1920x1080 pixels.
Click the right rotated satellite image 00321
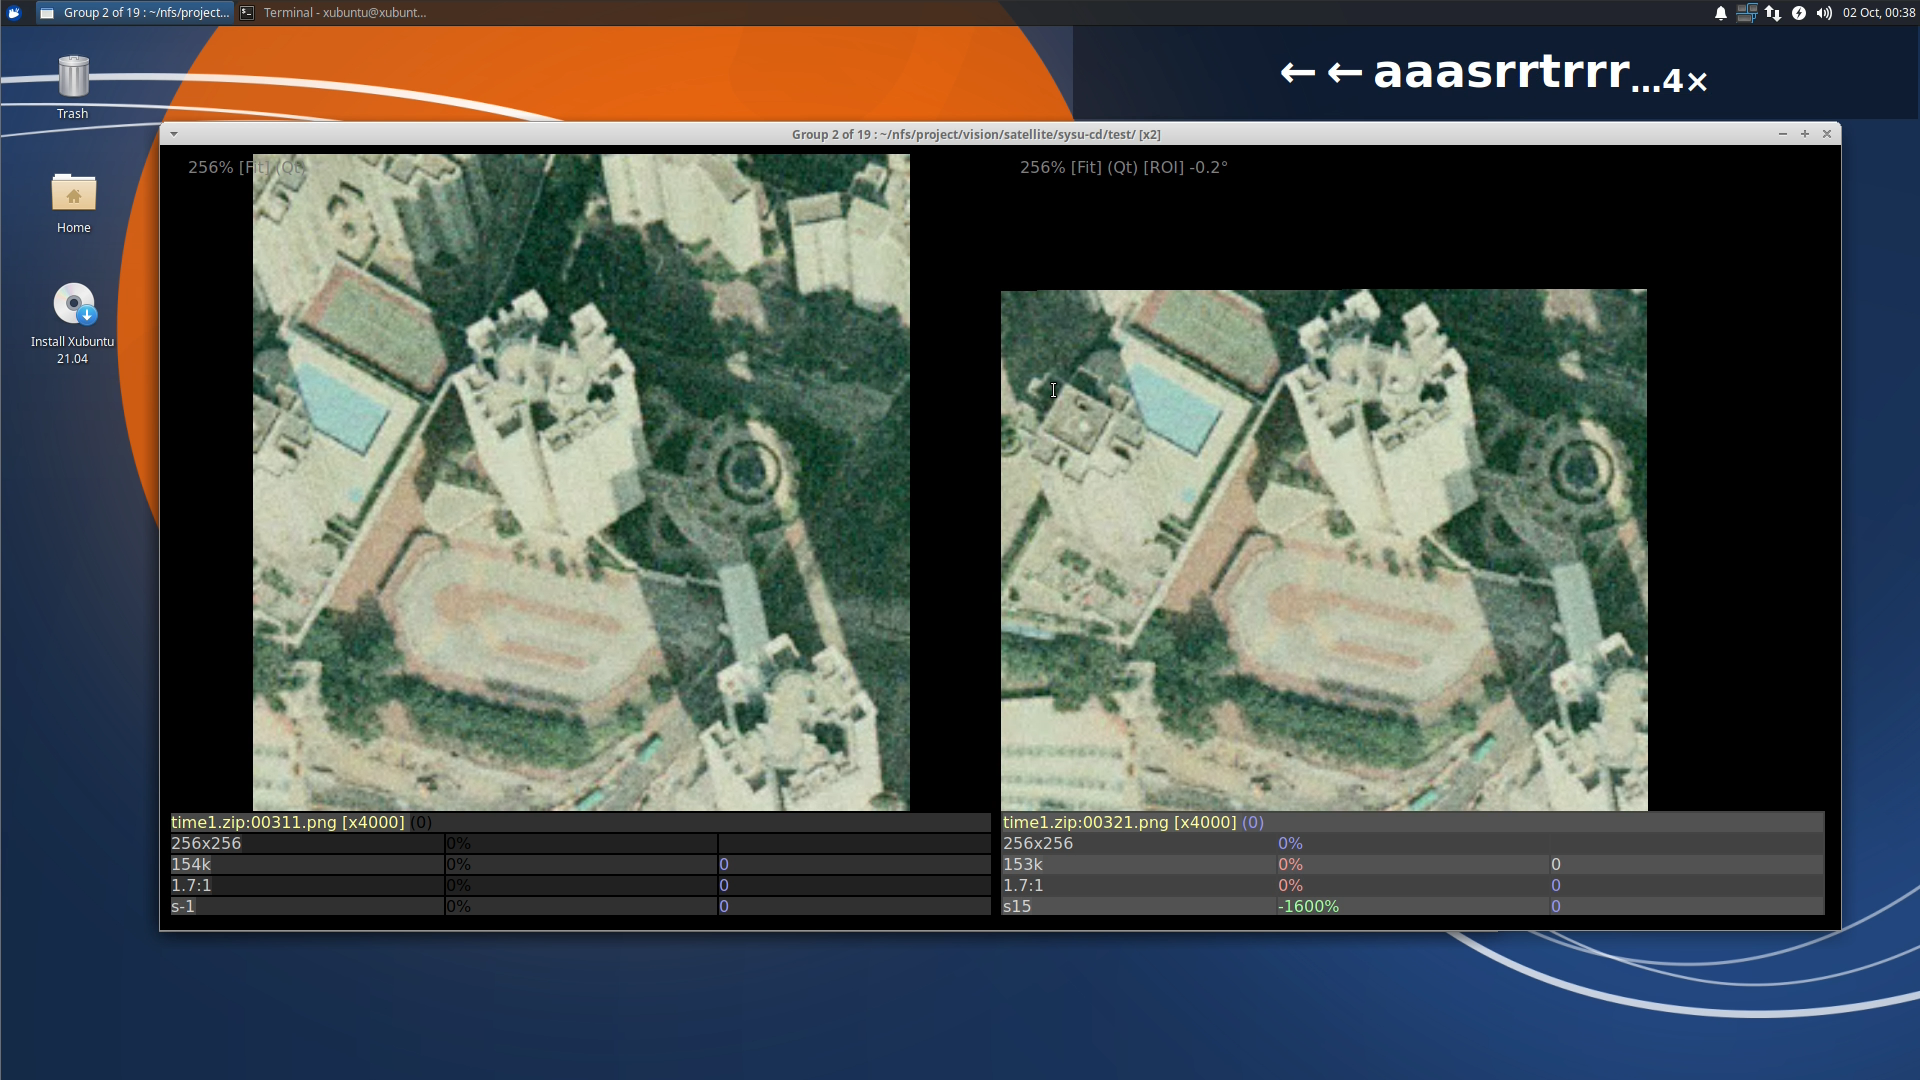click(x=1323, y=550)
